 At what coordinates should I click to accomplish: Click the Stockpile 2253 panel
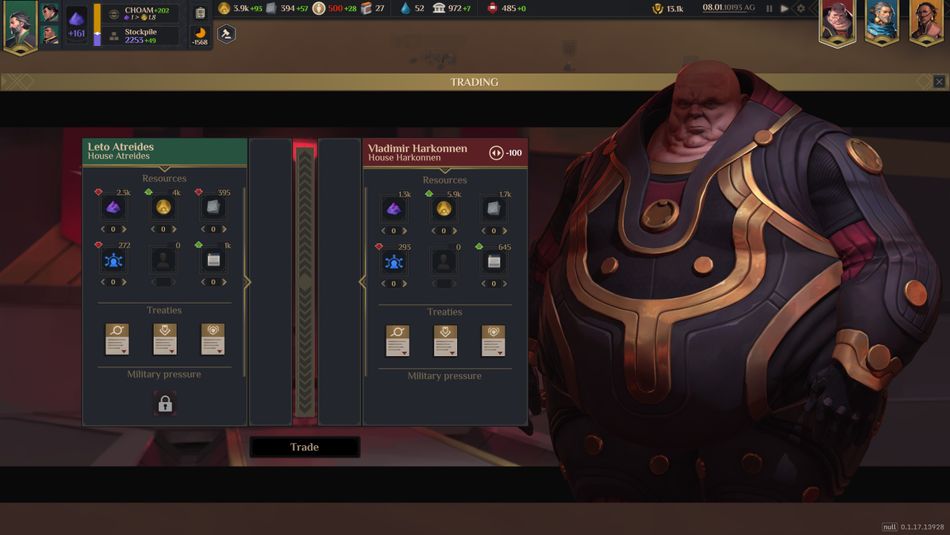[x=142, y=36]
